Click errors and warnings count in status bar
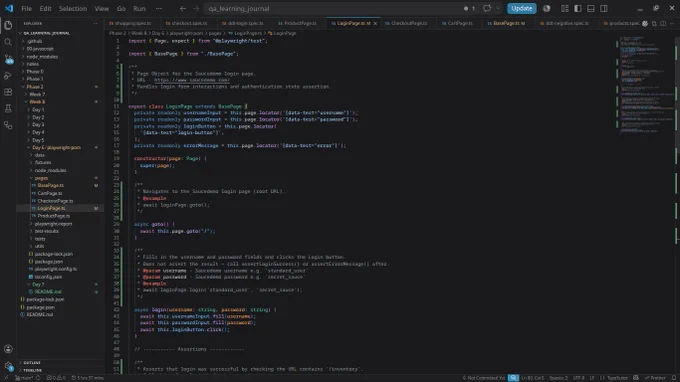Screen dimensions: 680x382 click(56, 378)
